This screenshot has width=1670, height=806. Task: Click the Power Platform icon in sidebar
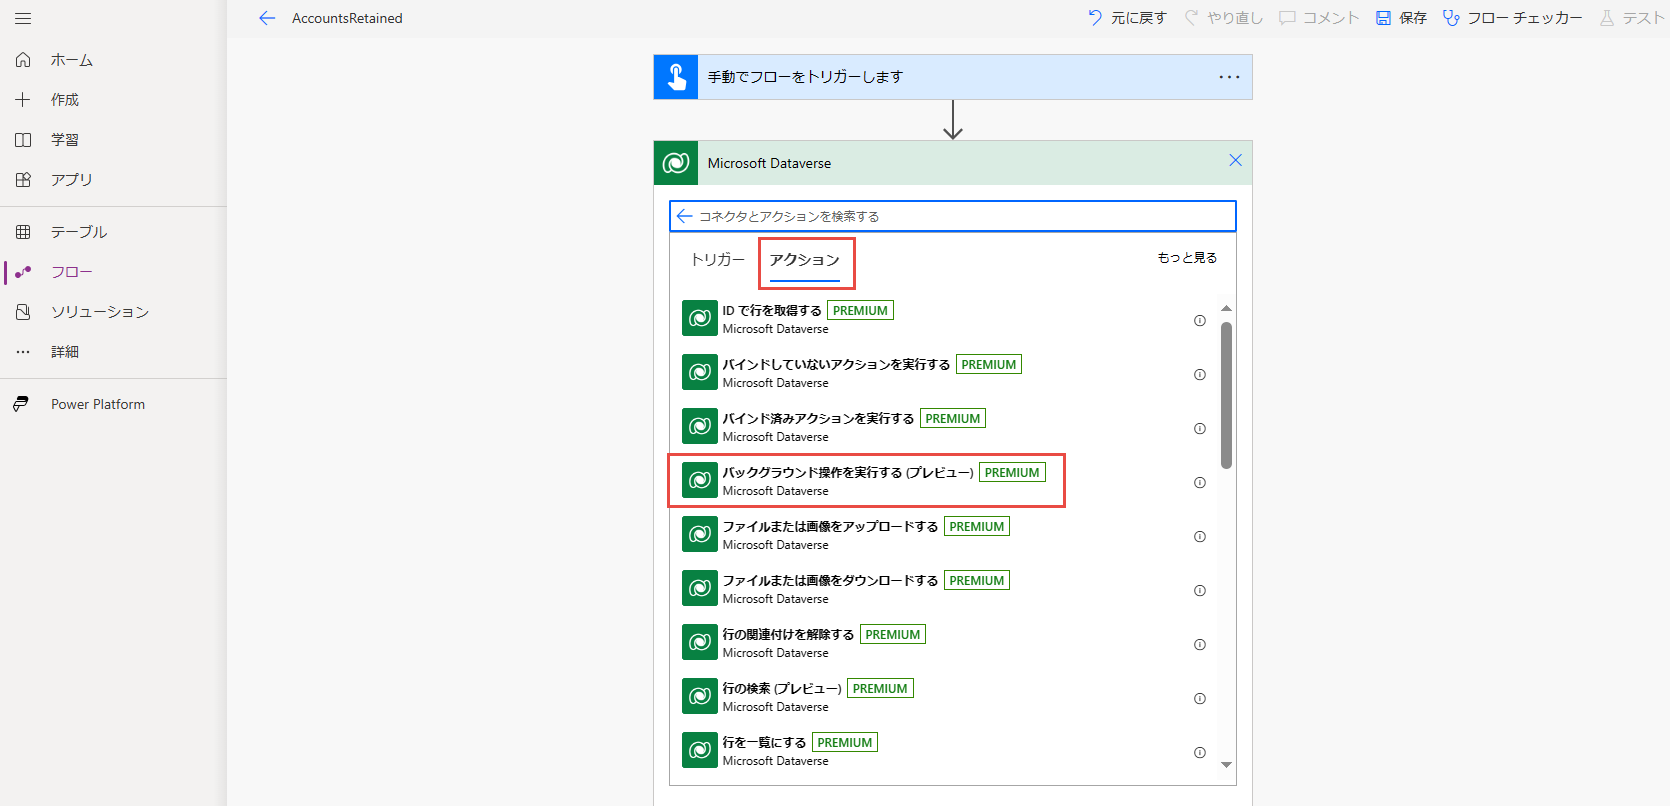click(21, 404)
